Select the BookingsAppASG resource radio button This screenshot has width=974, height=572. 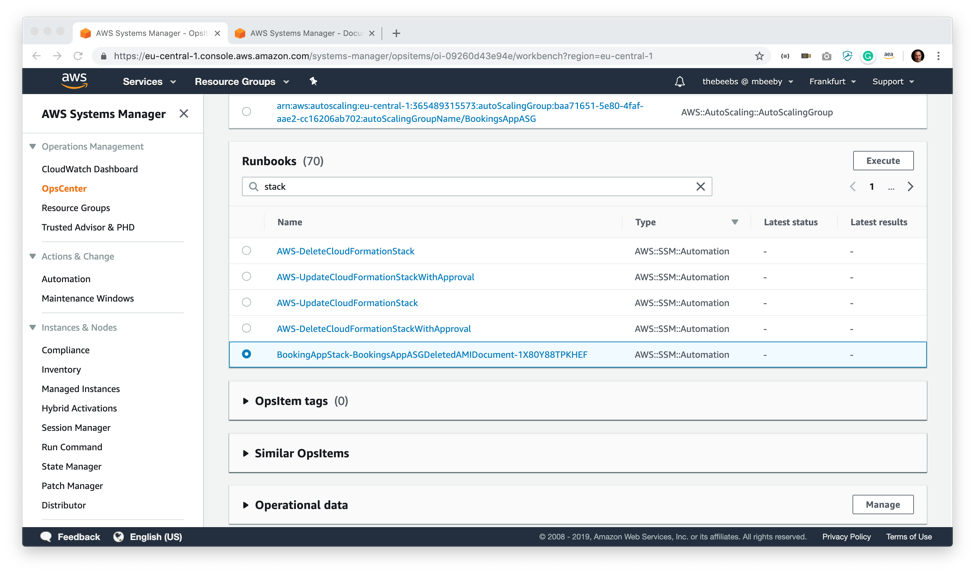(247, 112)
